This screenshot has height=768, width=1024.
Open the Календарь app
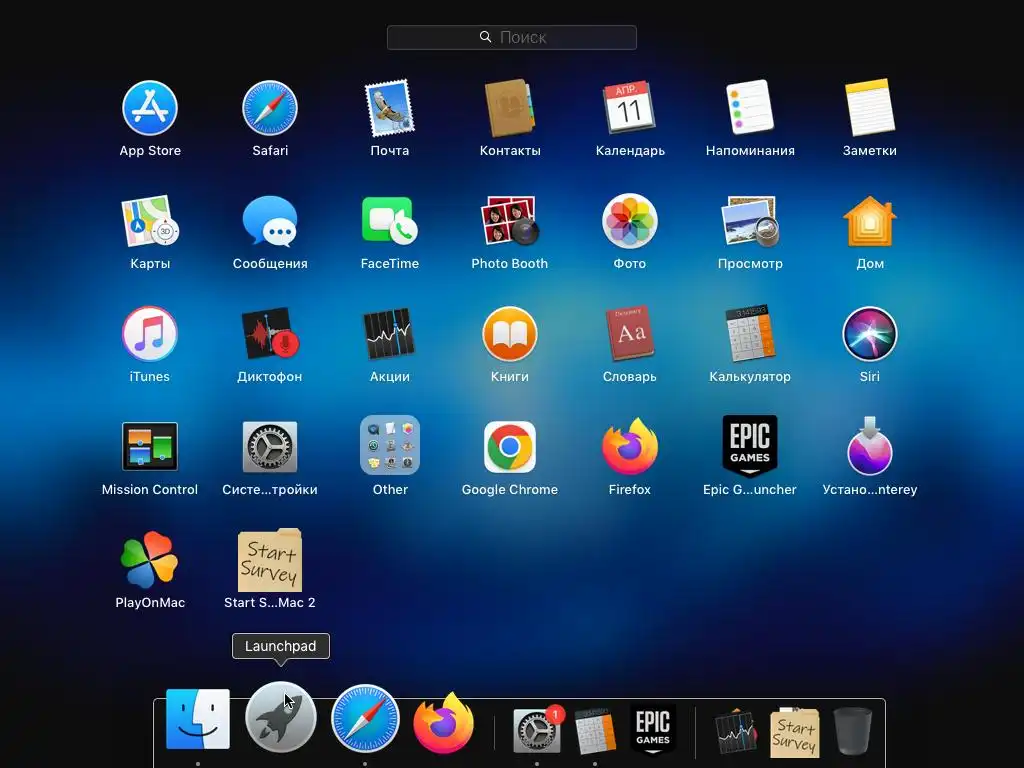[630, 108]
